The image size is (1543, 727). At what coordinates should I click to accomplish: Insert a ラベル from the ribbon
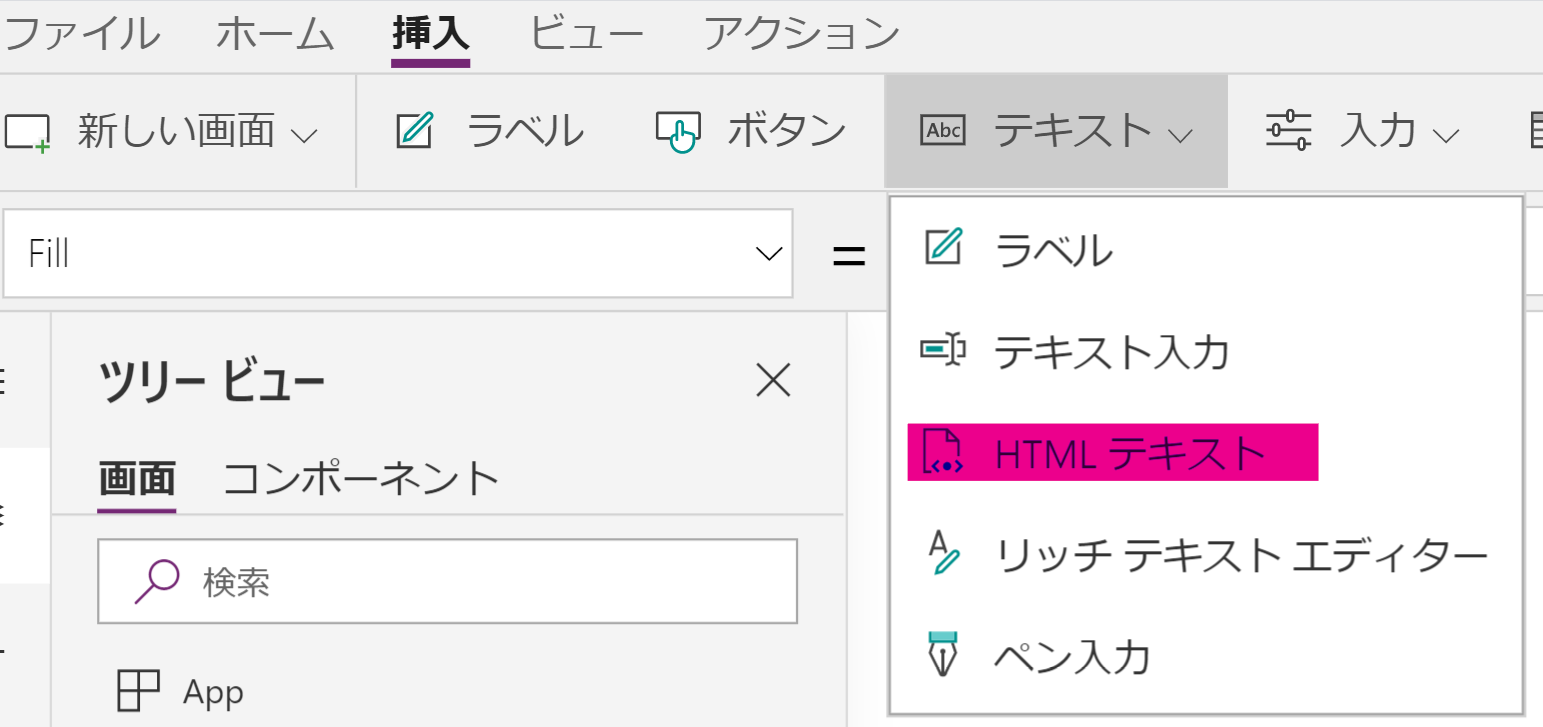point(490,131)
